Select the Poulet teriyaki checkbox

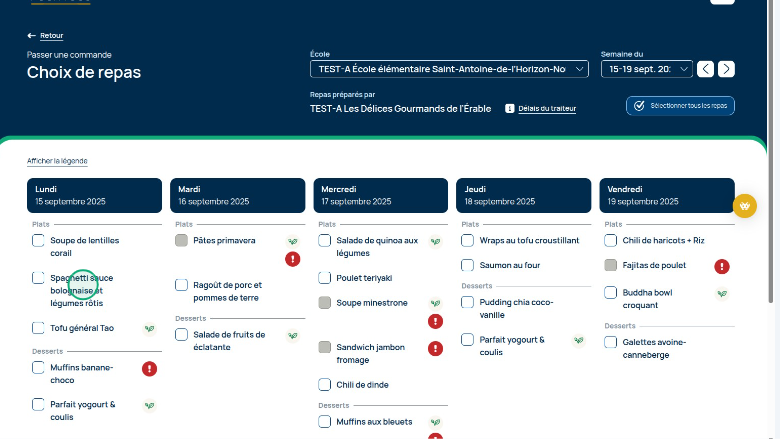coord(324,278)
